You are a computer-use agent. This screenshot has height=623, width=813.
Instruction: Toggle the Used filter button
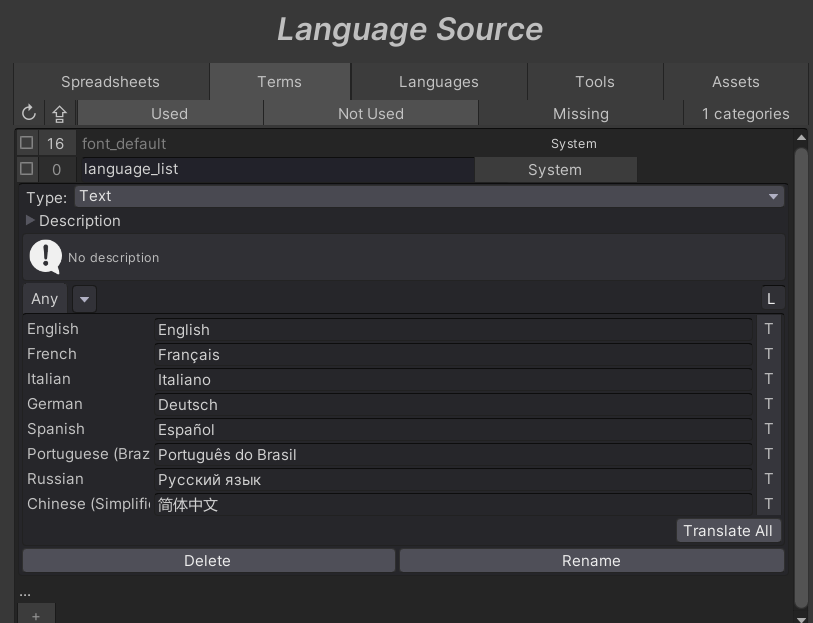click(x=169, y=113)
